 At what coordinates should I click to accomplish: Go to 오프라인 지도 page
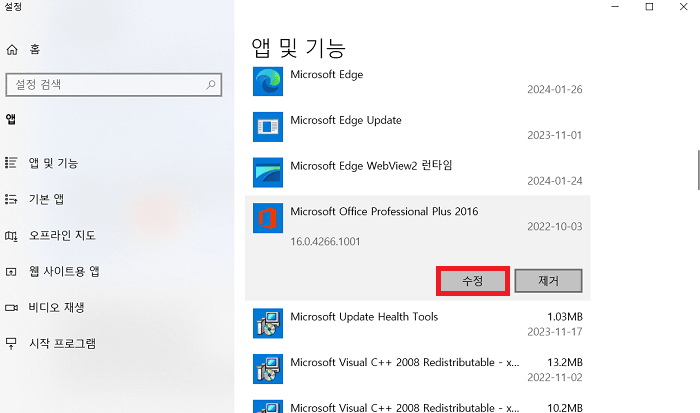(62, 235)
